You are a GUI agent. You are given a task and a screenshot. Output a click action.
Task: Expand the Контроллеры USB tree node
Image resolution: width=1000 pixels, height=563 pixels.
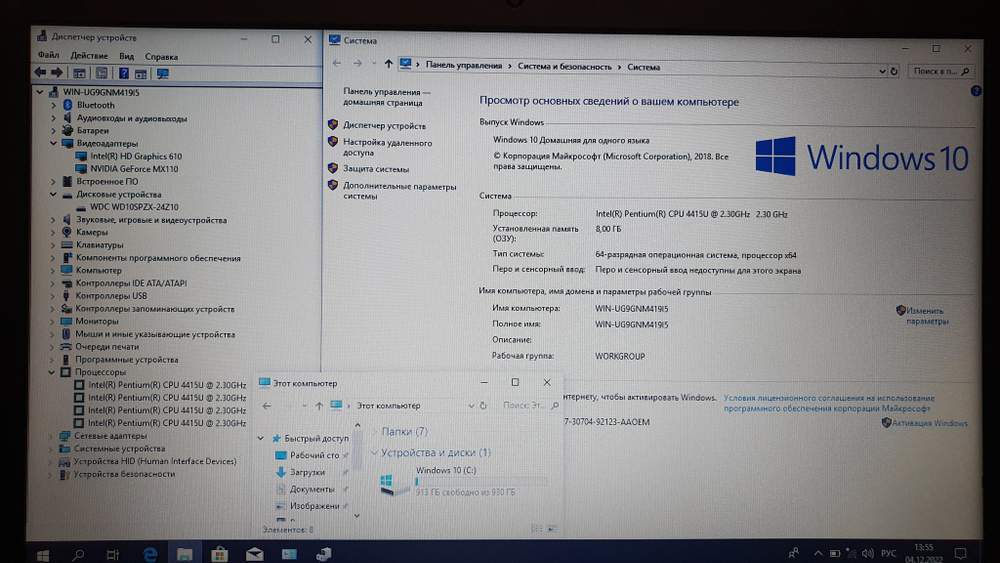tap(53, 296)
